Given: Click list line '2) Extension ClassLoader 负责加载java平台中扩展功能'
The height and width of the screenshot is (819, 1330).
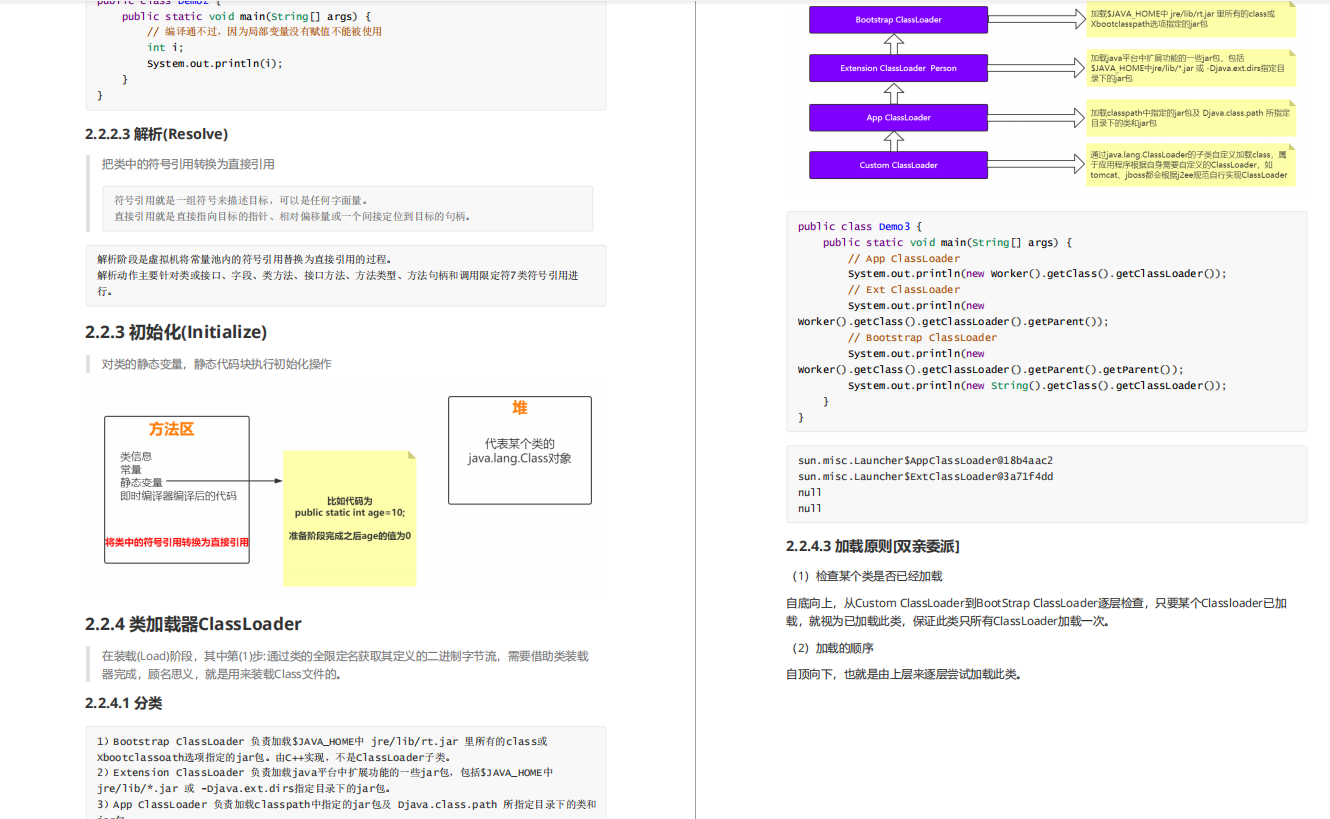Looking at the screenshot, I should click(325, 772).
